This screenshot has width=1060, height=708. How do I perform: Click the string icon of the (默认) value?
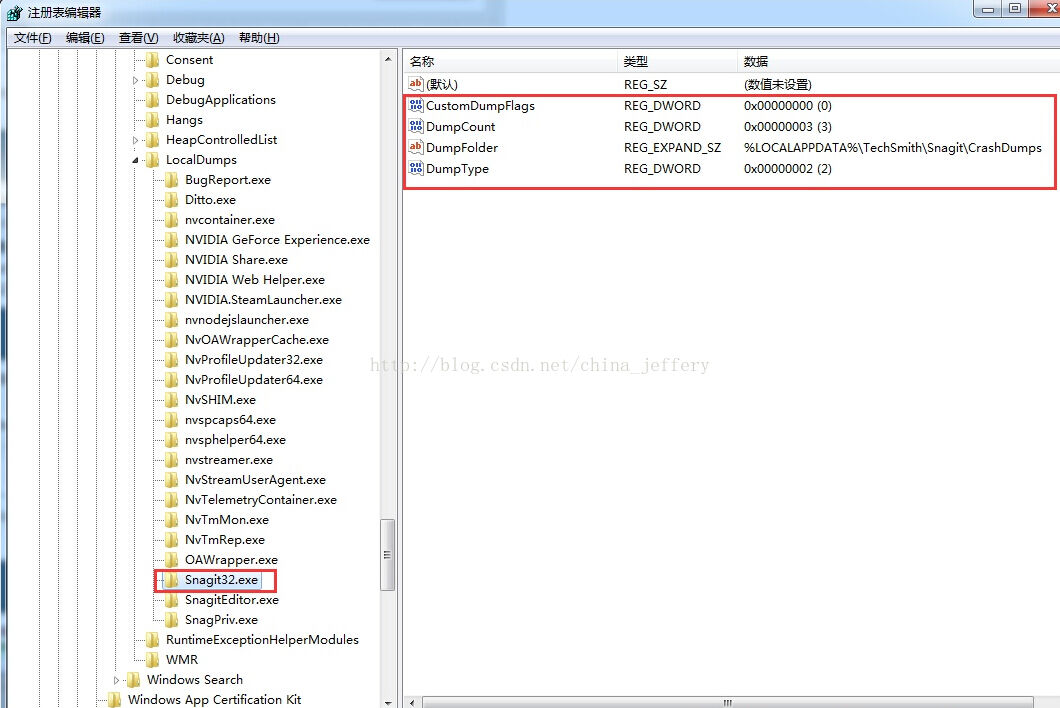(416, 85)
